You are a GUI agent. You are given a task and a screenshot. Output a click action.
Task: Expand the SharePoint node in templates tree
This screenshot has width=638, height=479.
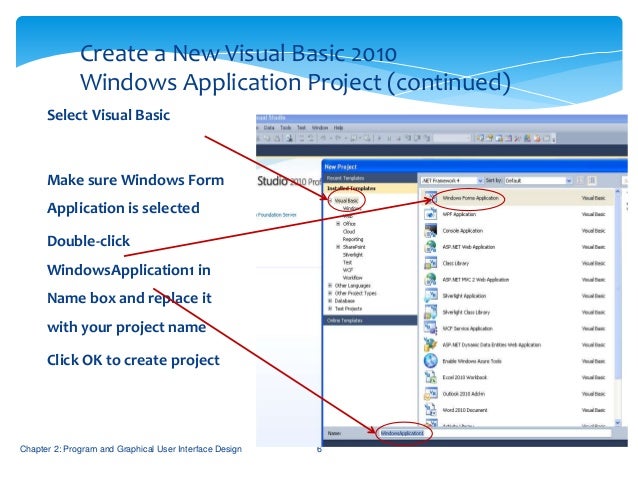338,247
